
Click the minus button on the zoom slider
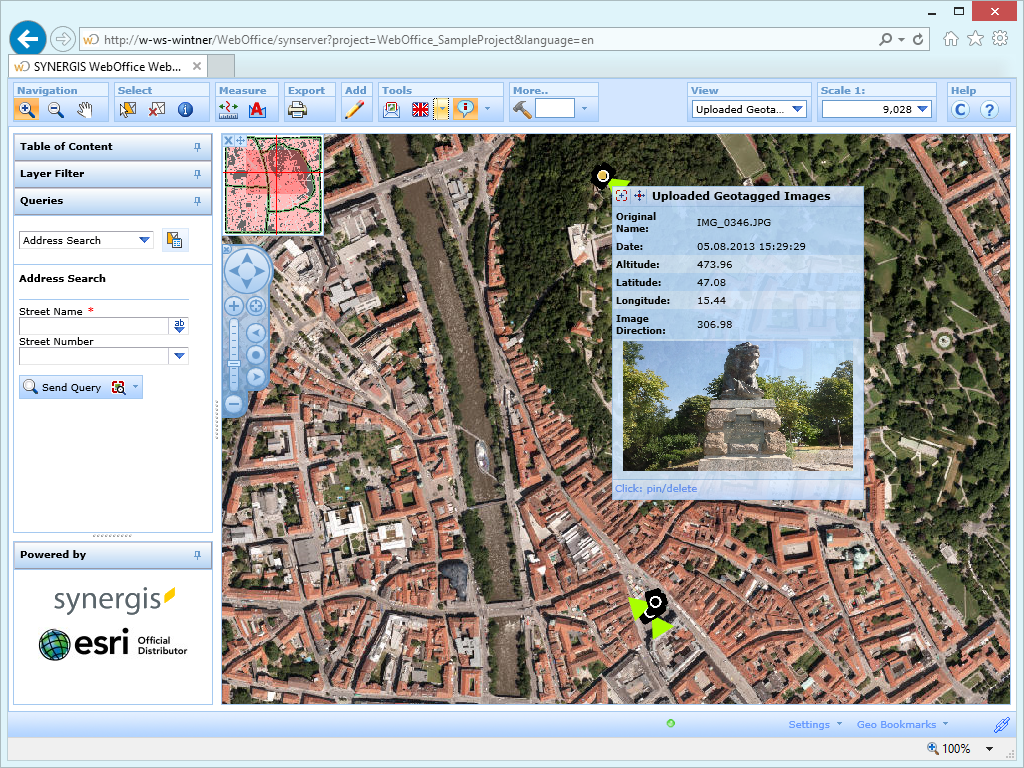(233, 404)
